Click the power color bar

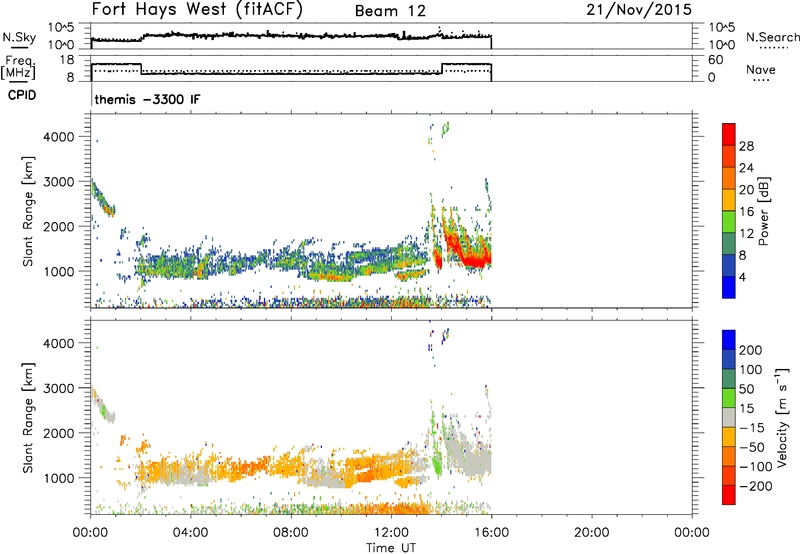pyautogui.click(x=729, y=211)
